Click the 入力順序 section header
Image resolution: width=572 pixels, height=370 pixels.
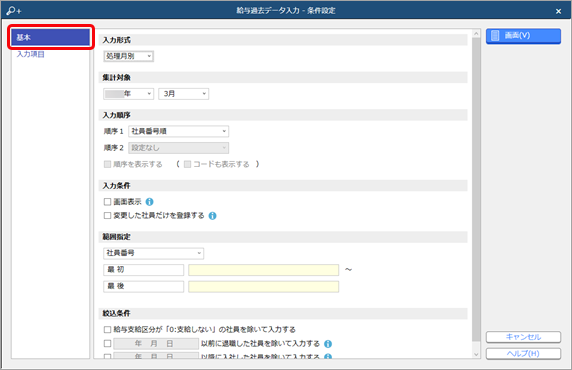click(x=283, y=115)
